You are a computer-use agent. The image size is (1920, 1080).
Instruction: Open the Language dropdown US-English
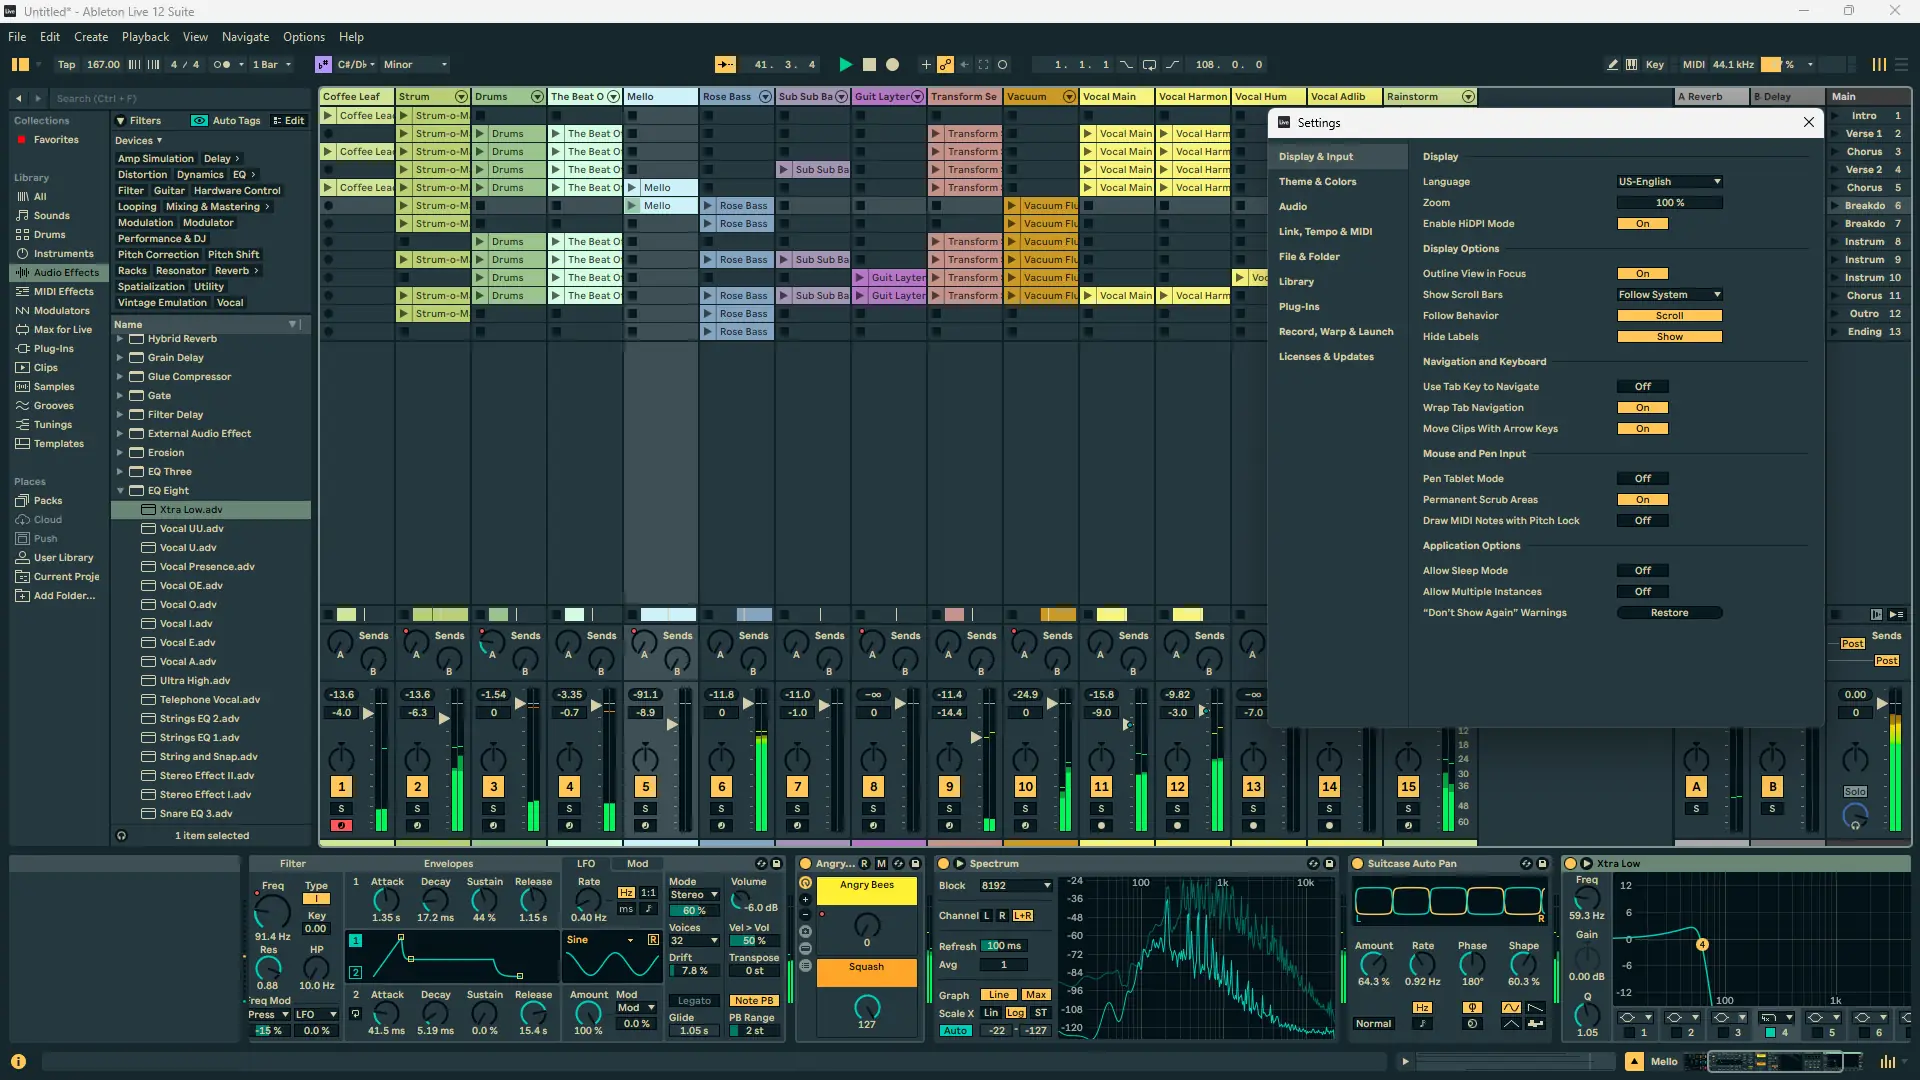pyautogui.click(x=1669, y=182)
